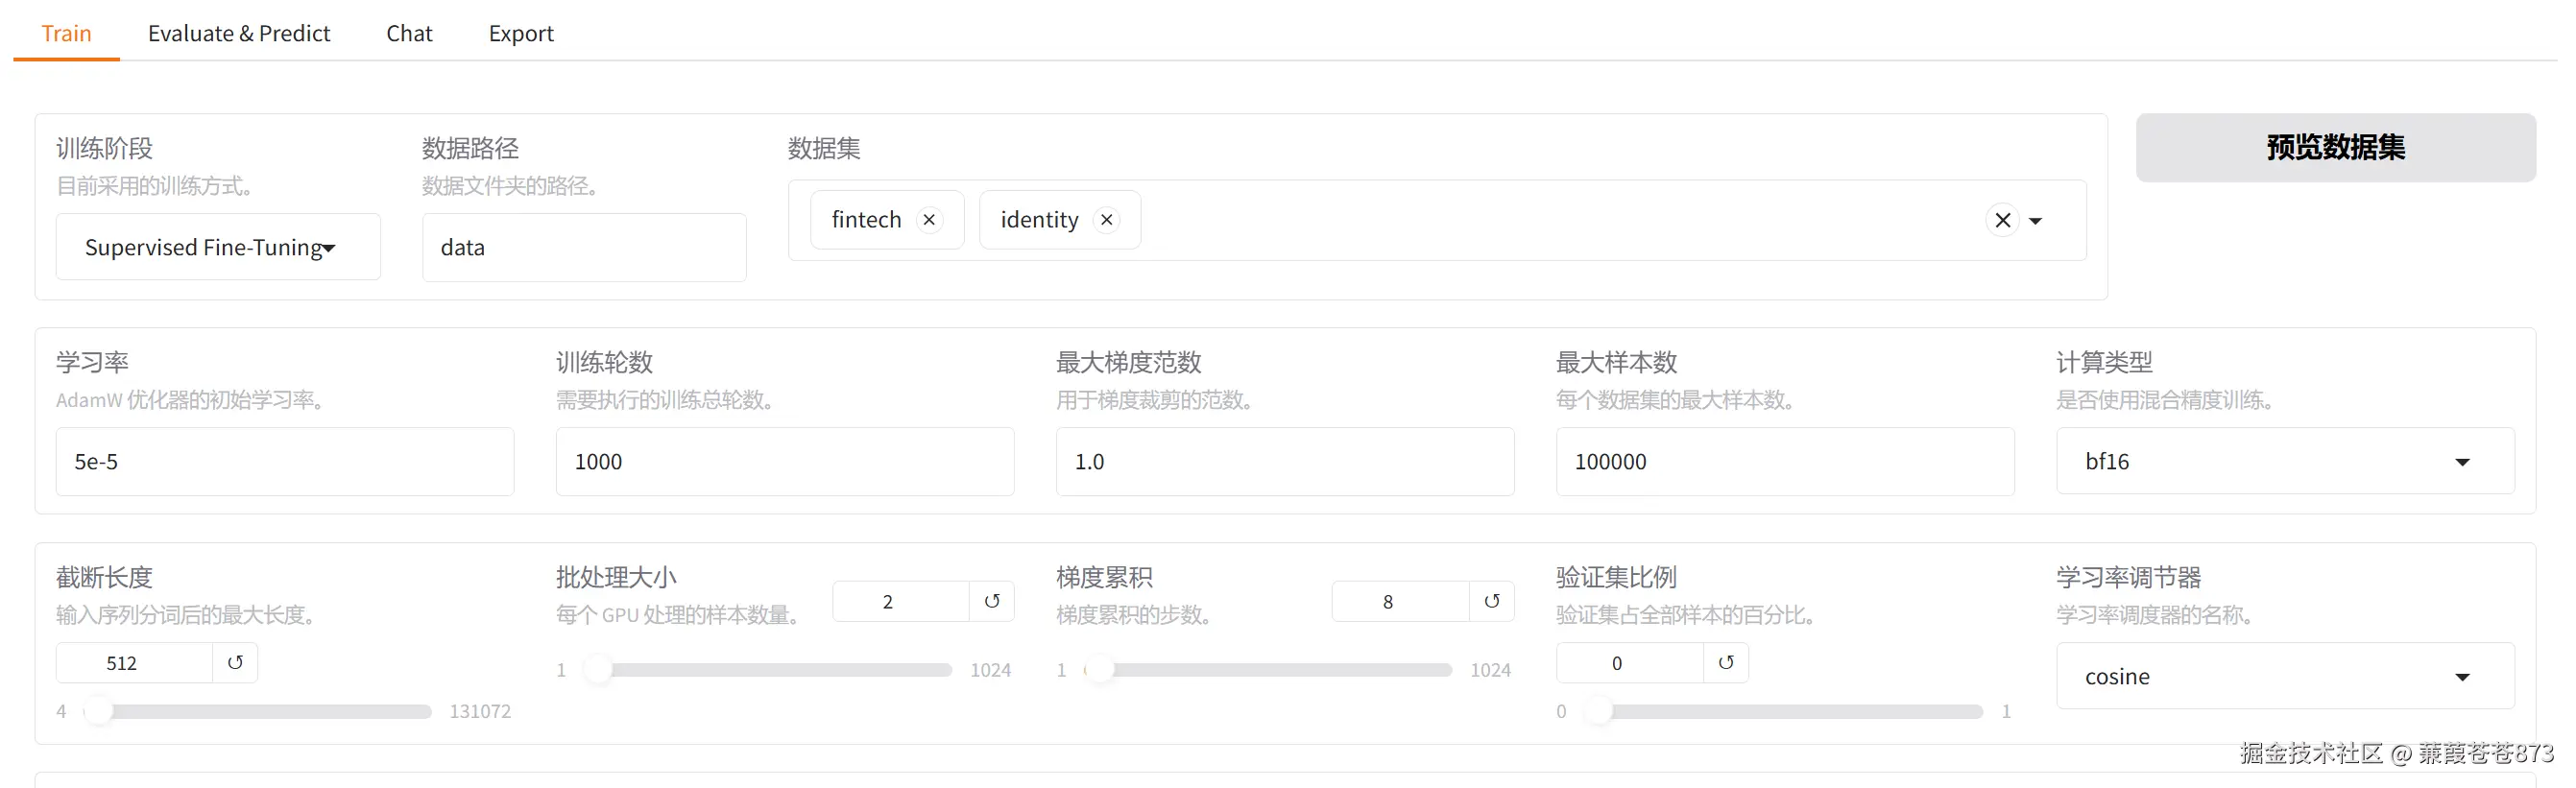
Task: Remove the identity dataset tag
Action: 1106,220
